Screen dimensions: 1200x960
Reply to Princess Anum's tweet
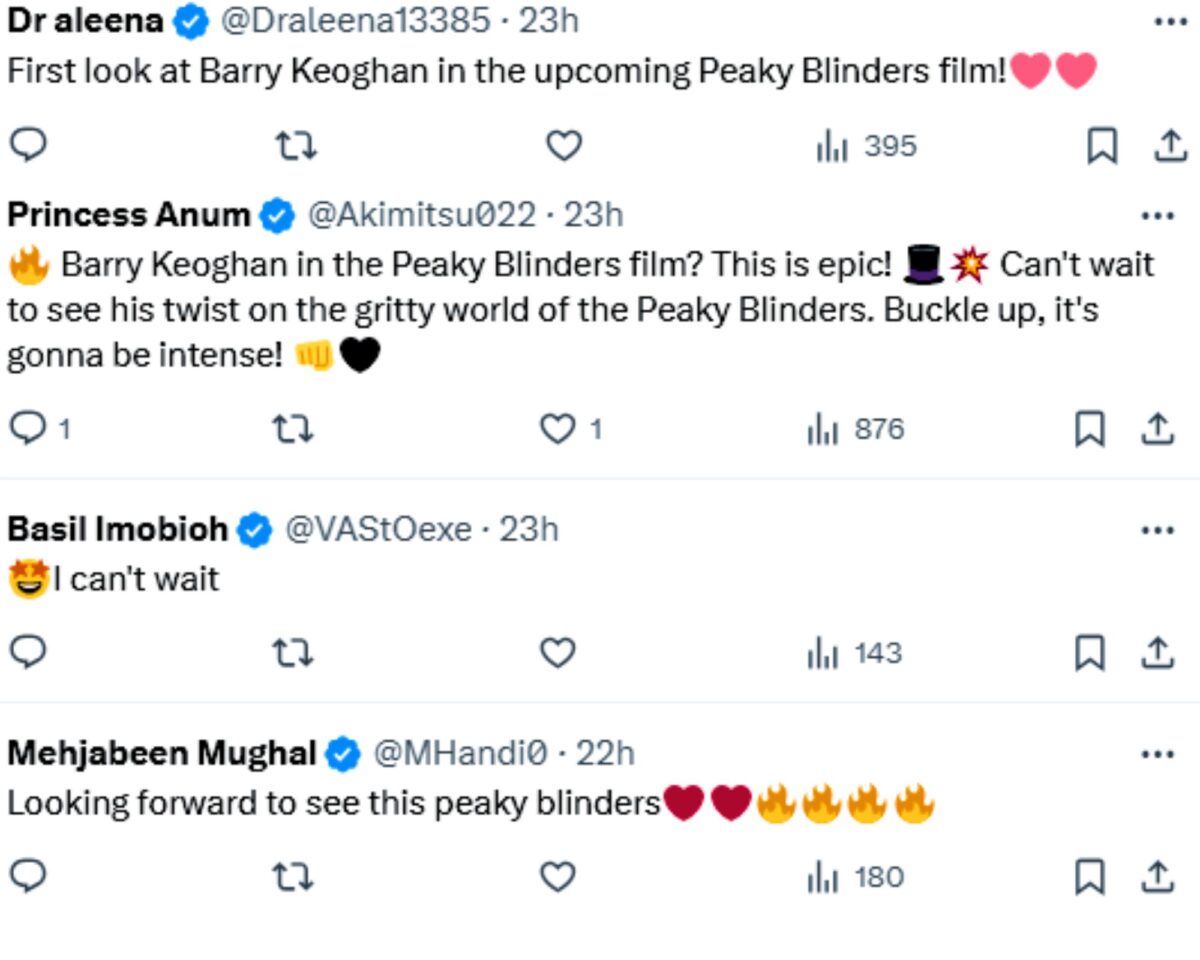(28, 429)
